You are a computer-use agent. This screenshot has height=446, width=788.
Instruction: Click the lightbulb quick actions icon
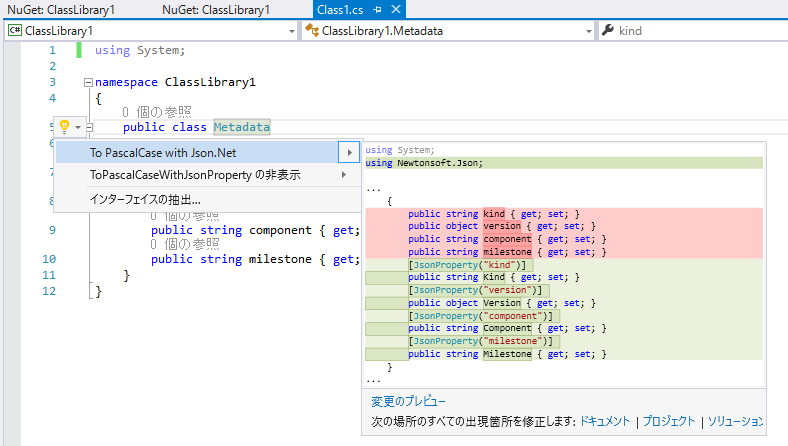(x=64, y=126)
